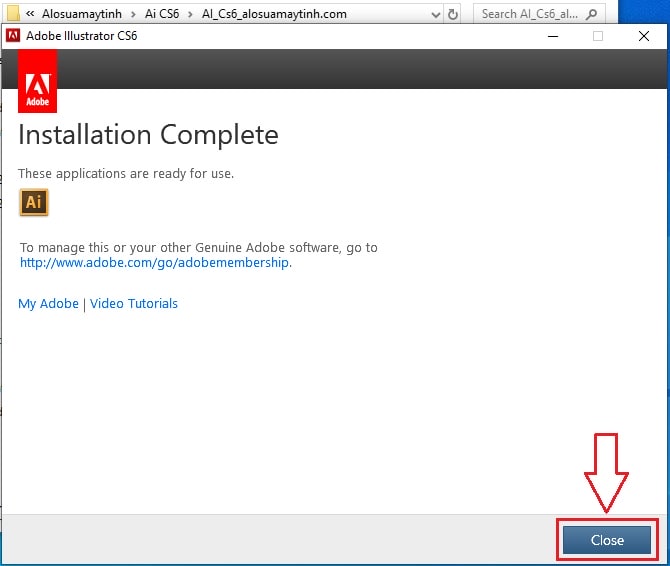Select Ai CS6 in the Explorer breadcrumb
670x566 pixels.
[162, 14]
